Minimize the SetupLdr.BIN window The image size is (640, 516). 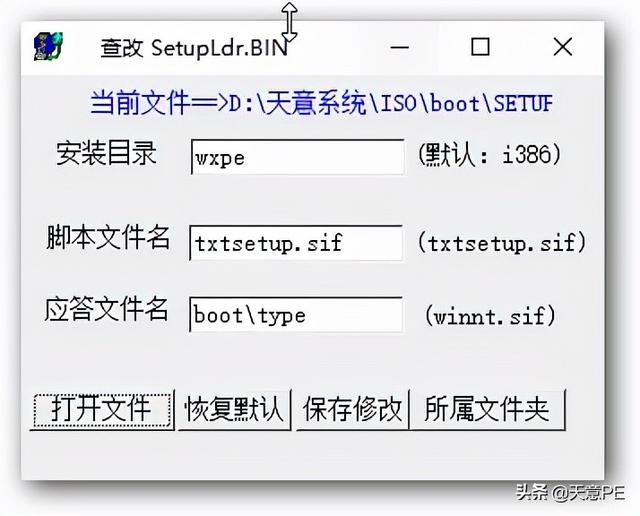(x=399, y=47)
